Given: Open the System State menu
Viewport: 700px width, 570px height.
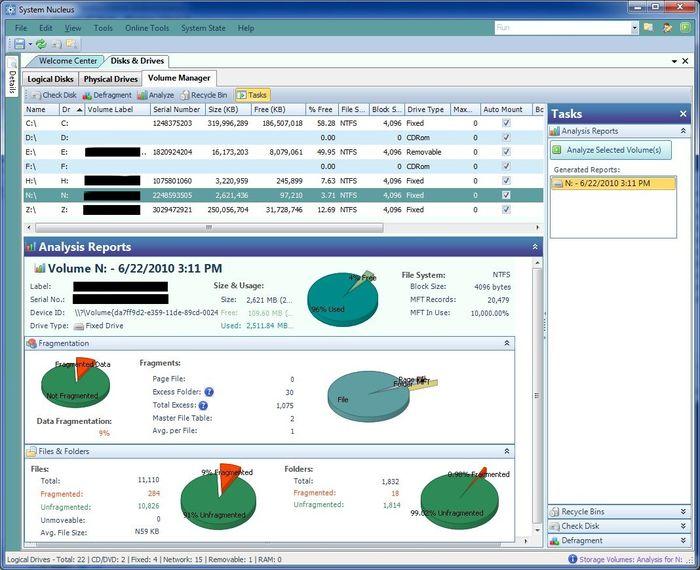Looking at the screenshot, I should [x=203, y=28].
